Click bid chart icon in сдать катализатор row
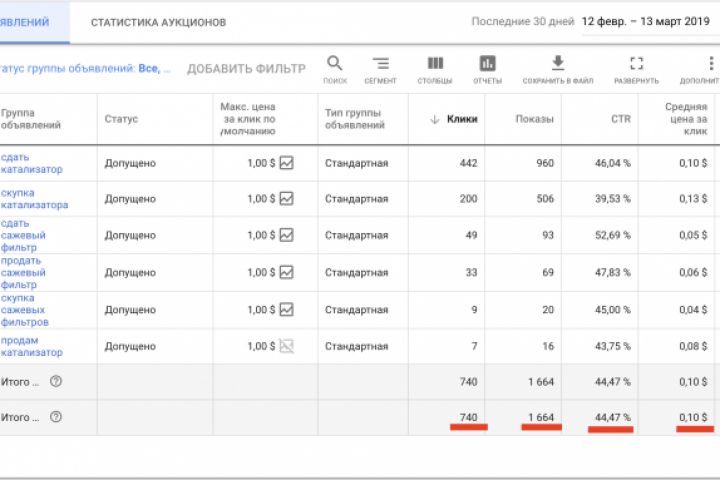This screenshot has height=480, width=720. click(287, 162)
